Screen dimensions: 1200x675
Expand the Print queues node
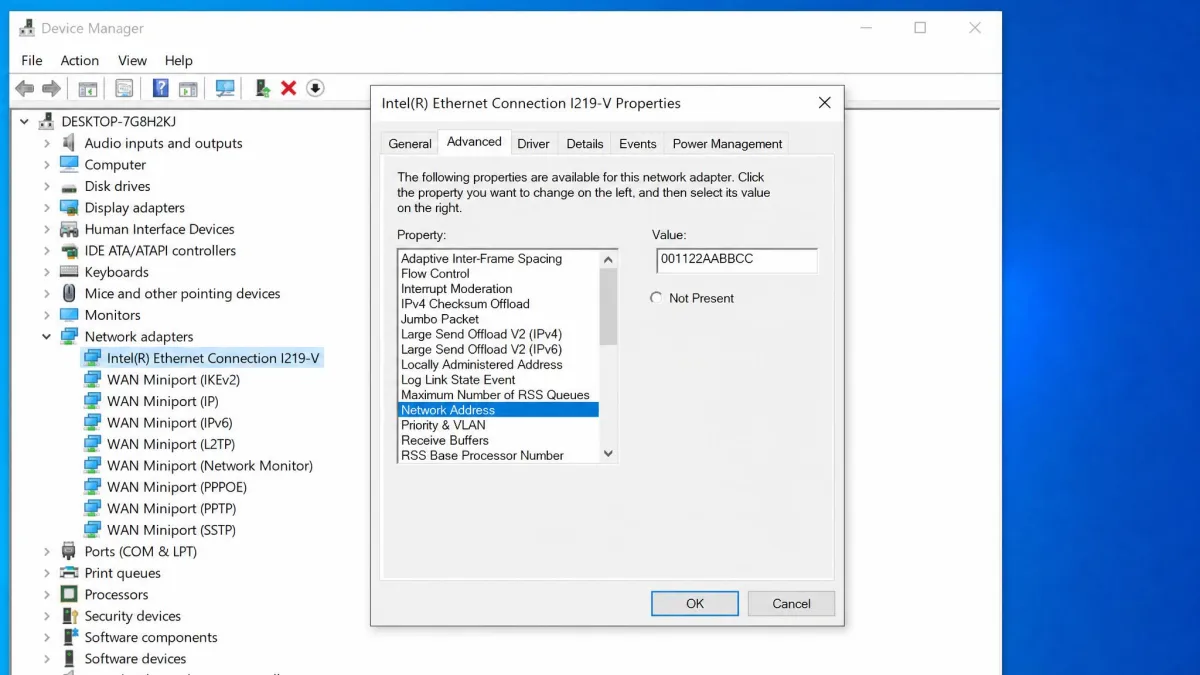pos(46,573)
